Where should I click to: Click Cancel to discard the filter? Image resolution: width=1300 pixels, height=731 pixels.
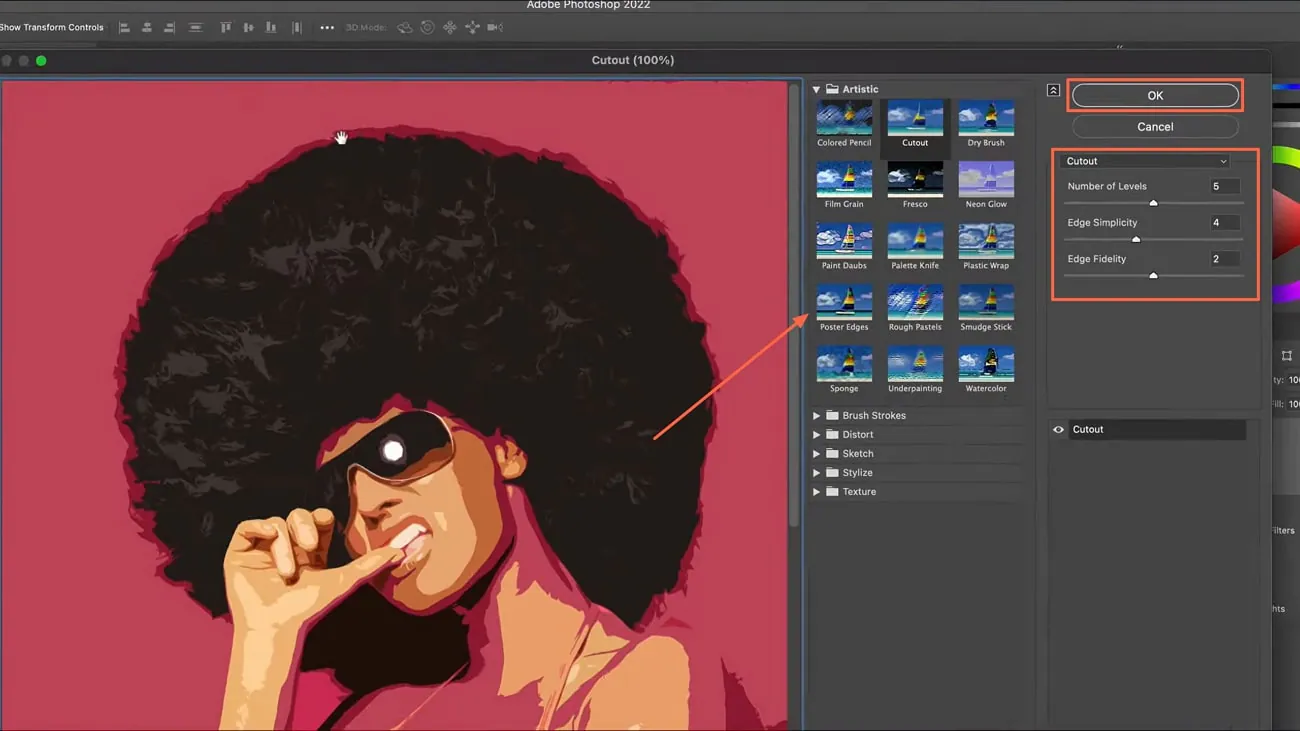pos(1155,127)
